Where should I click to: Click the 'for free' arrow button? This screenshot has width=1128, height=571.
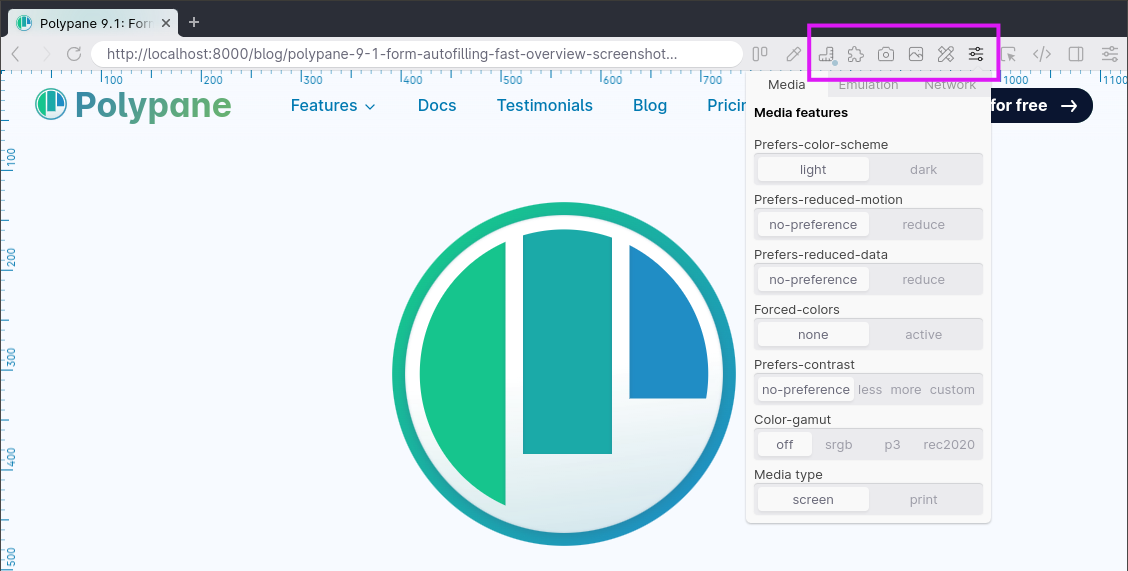point(1042,106)
